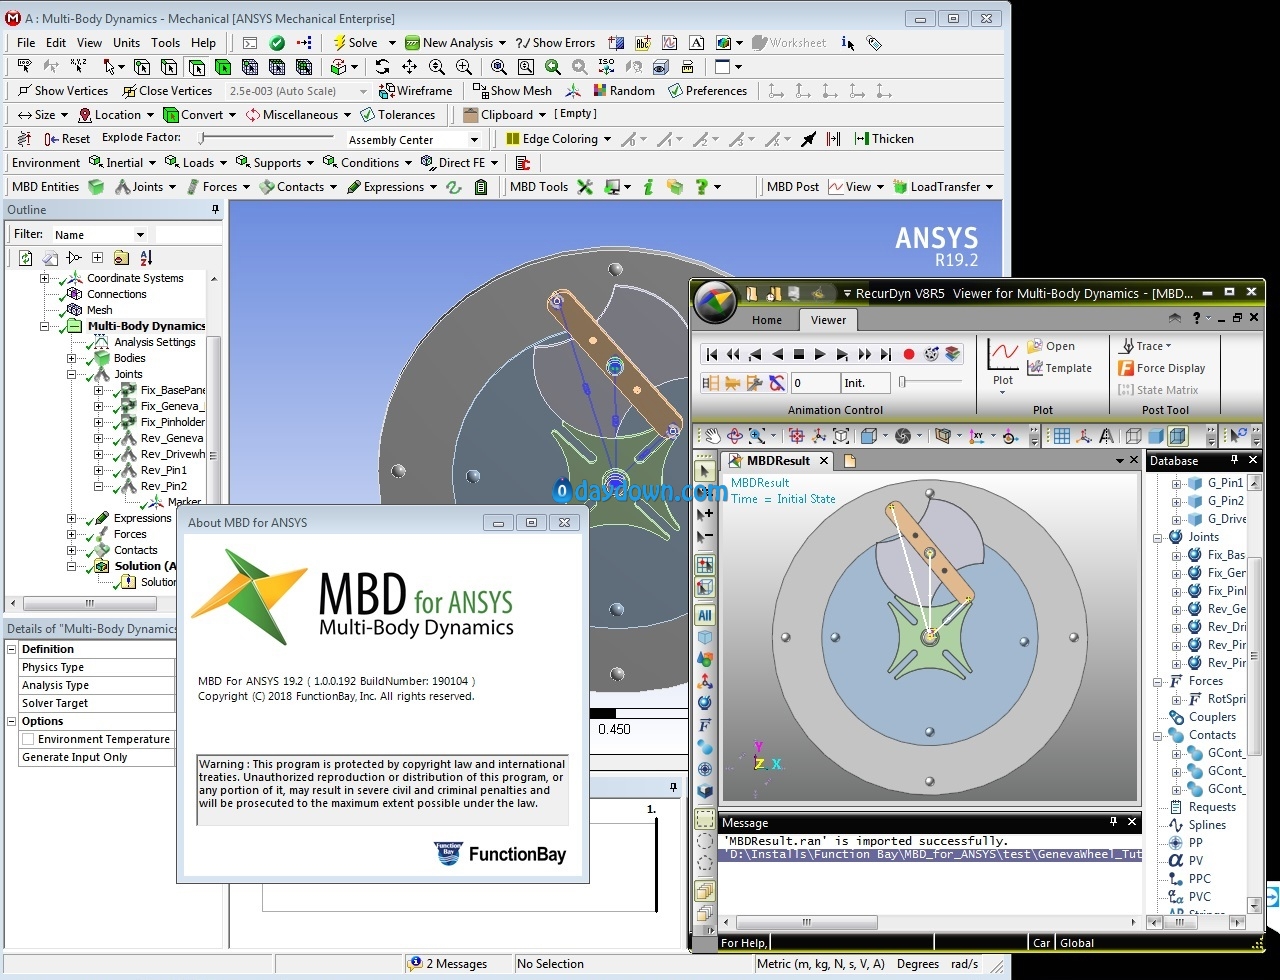Click Open in RecurDyn Plot group
Image resolution: width=1280 pixels, height=980 pixels.
(1051, 346)
